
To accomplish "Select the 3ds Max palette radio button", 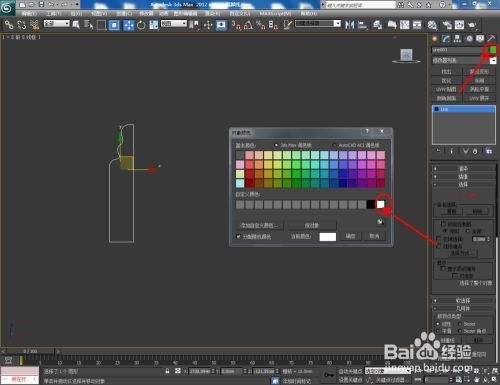I will (276, 145).
